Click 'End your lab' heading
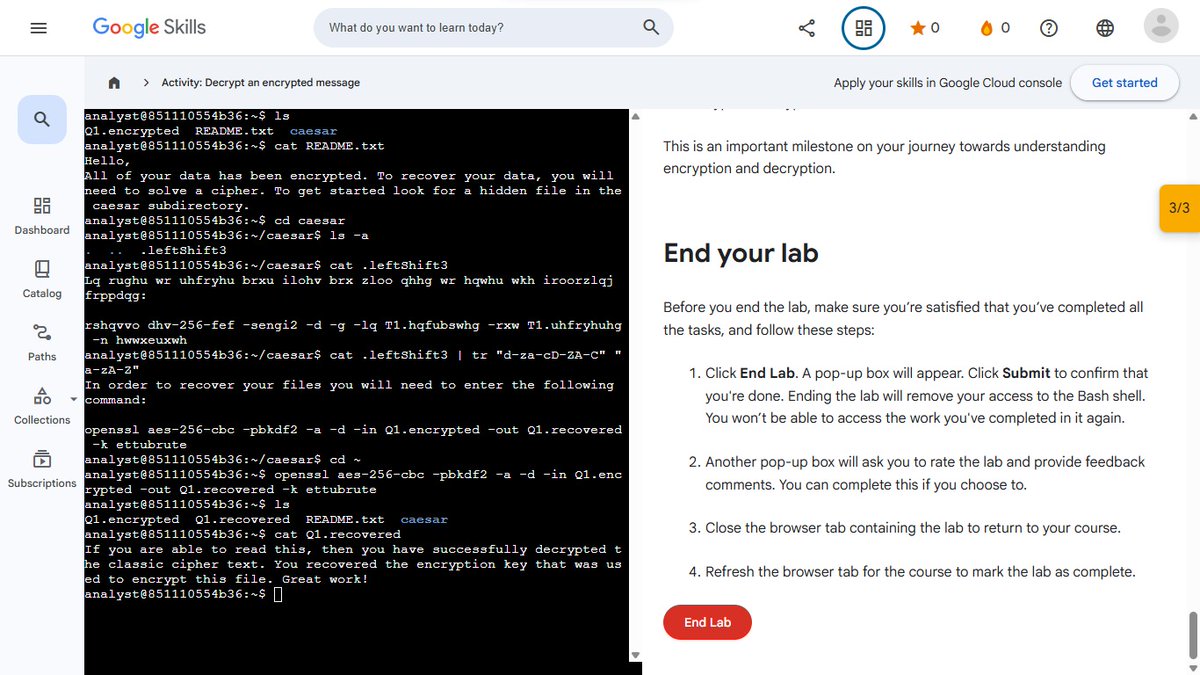1200x675 pixels. pyautogui.click(x=741, y=253)
